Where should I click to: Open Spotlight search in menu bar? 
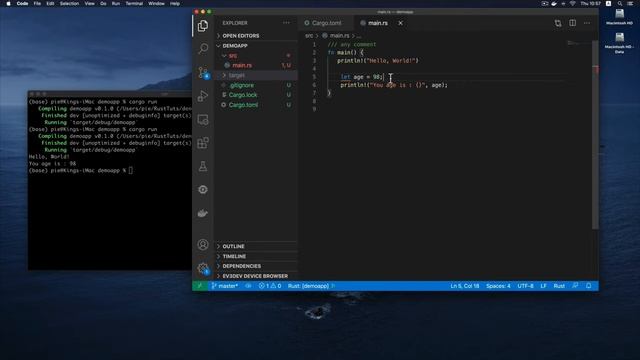pos(620,3)
